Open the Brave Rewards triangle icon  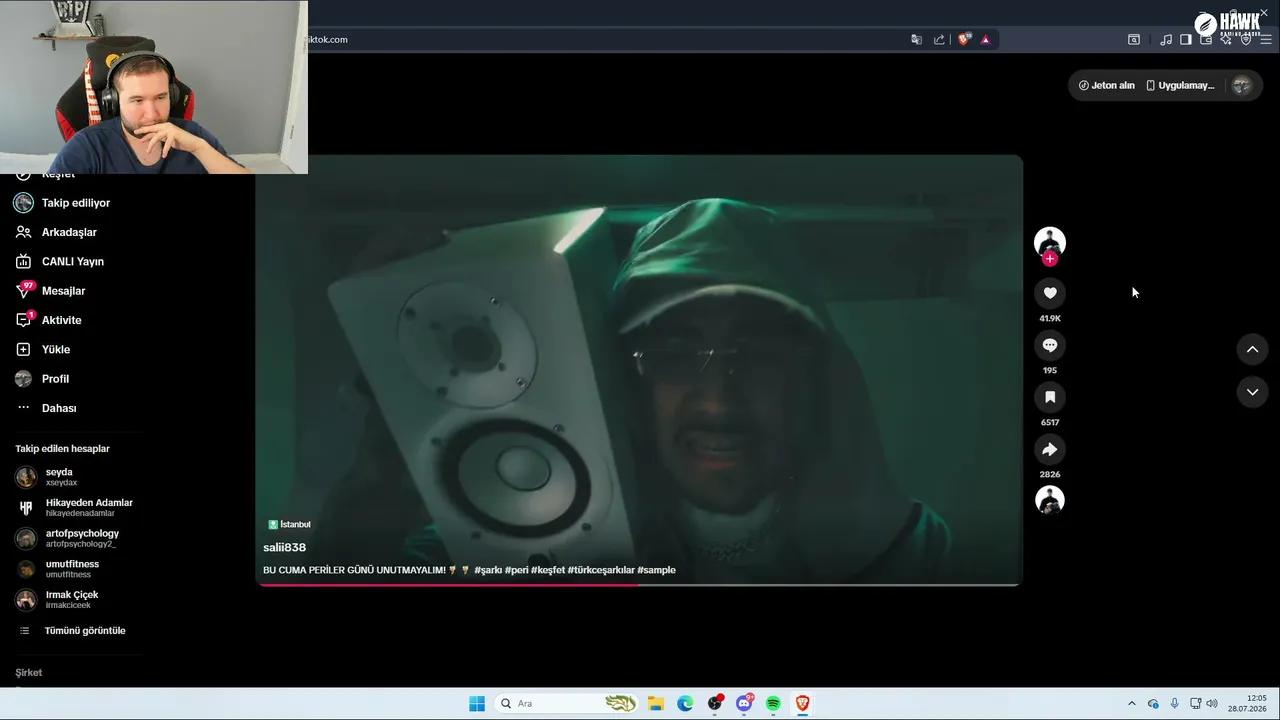click(986, 40)
